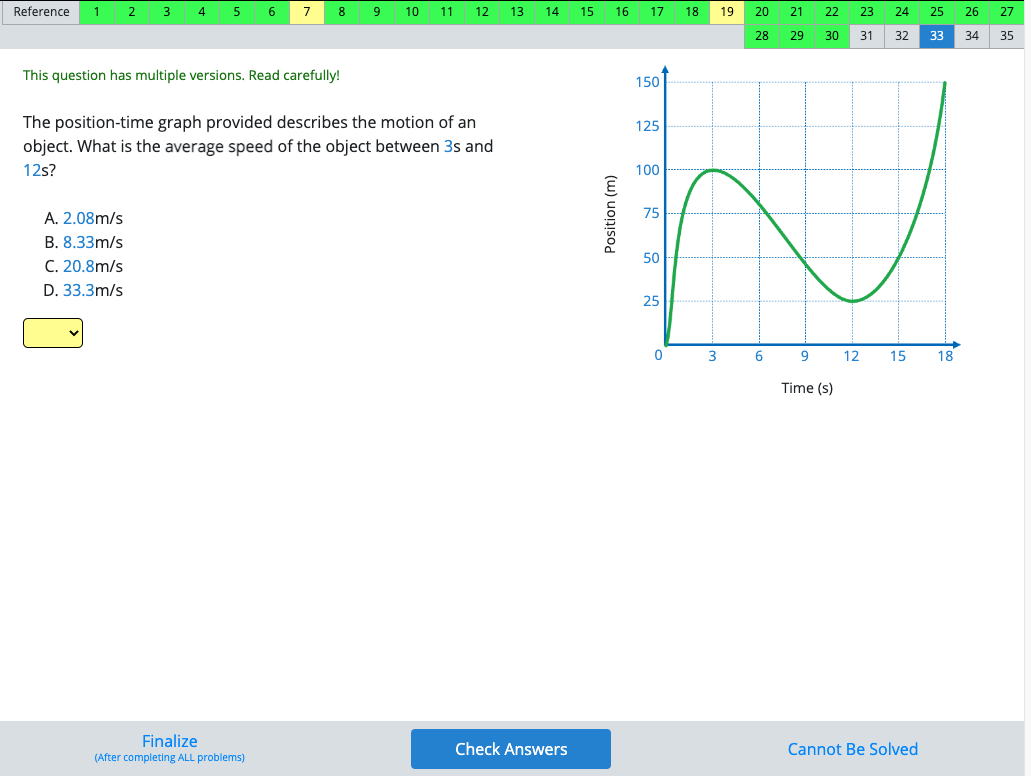
Task: Open unanswered question 34
Action: pyautogui.click(x=972, y=36)
